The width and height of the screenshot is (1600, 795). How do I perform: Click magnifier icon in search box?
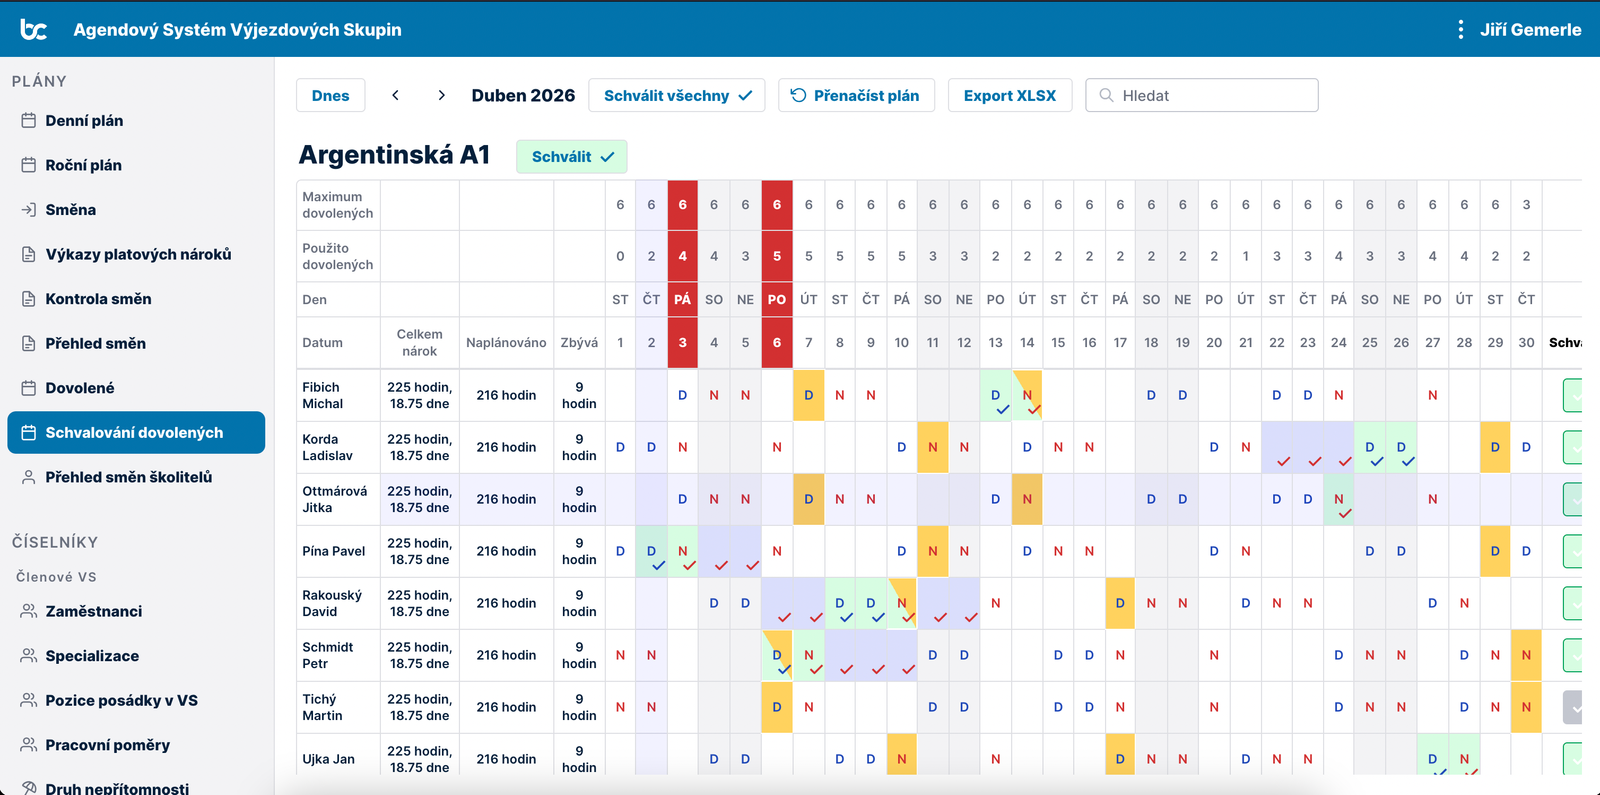pyautogui.click(x=1106, y=96)
